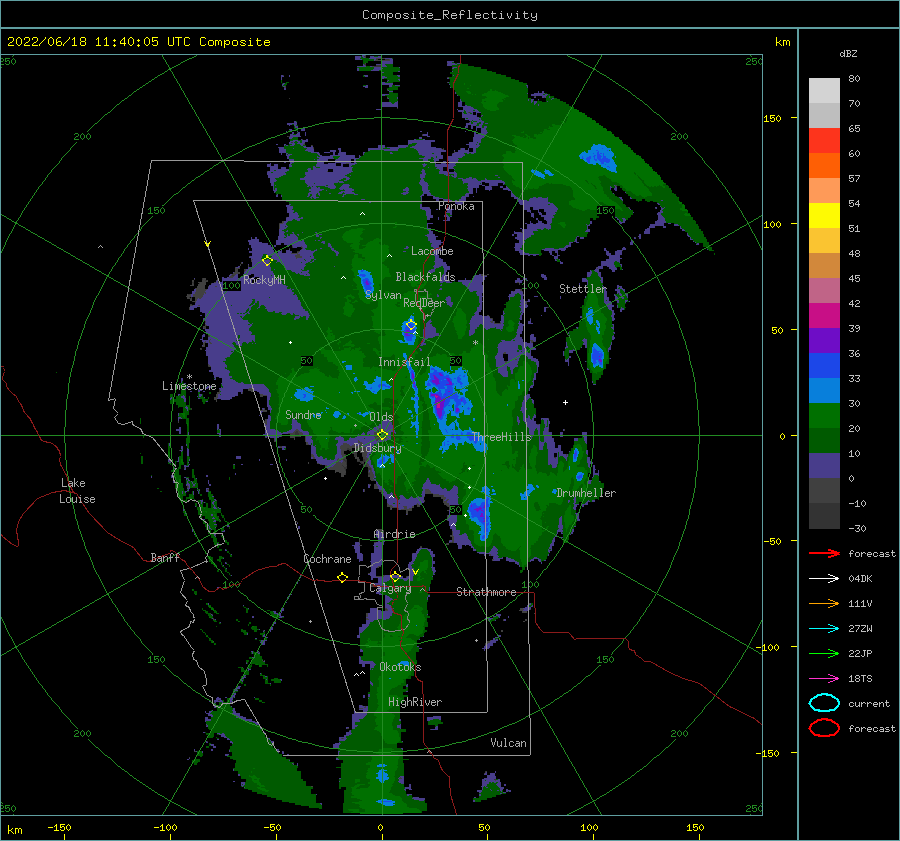Select the orange 111V arrow legend icon
Screen dimensions: 900x841
824,603
